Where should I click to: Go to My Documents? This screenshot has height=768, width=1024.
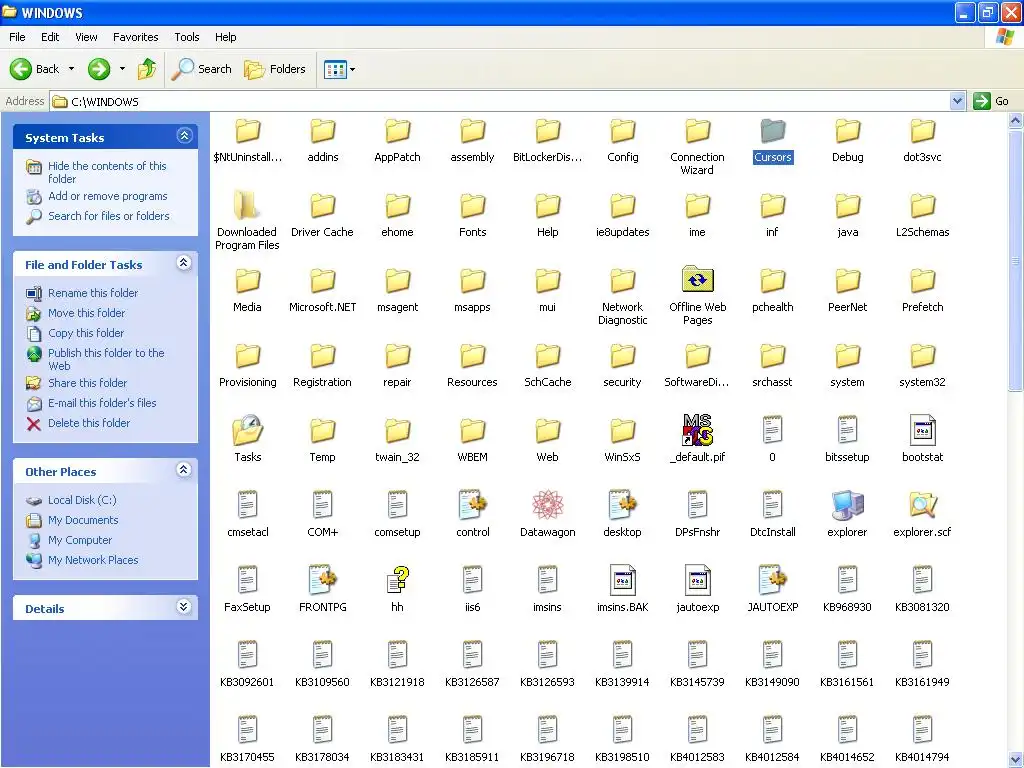(83, 520)
